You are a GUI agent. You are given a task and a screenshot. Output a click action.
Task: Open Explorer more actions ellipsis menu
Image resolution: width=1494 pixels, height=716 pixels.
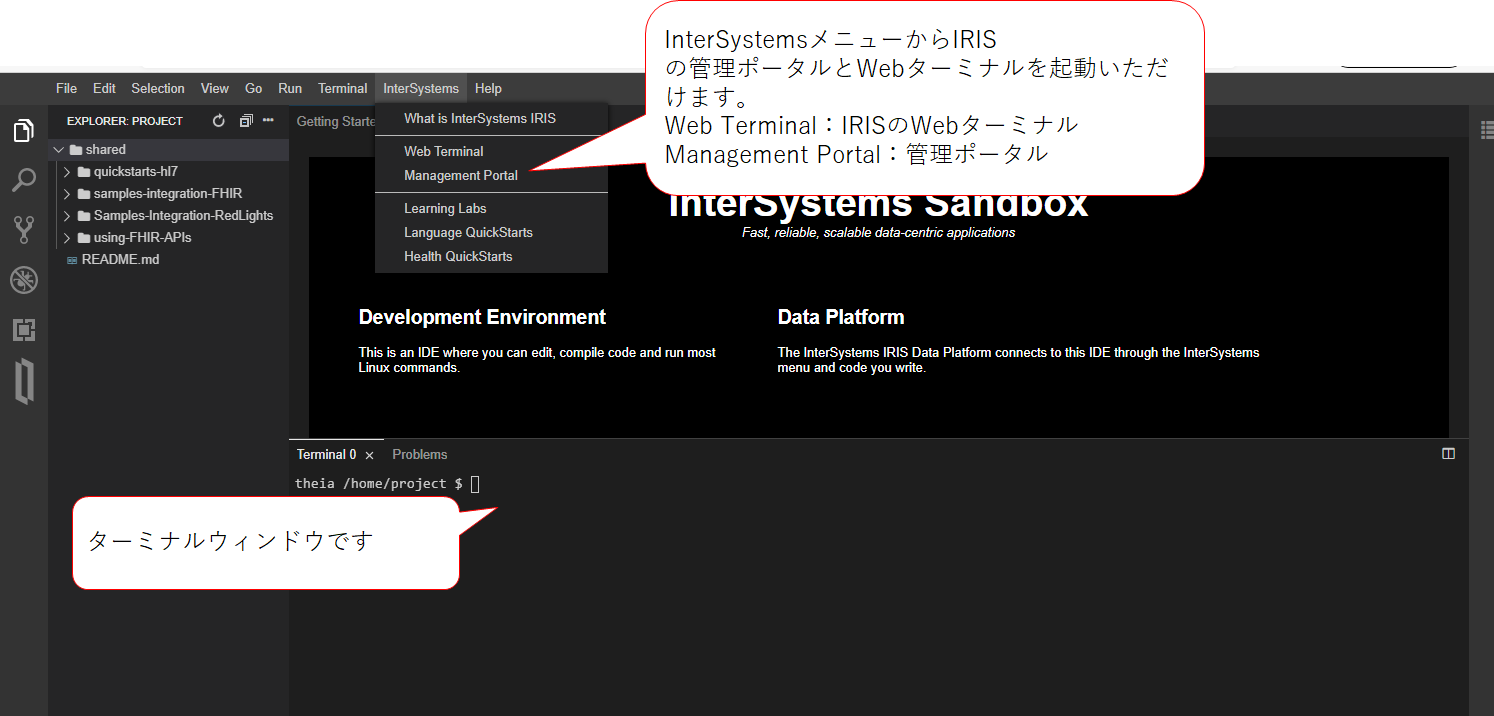(x=268, y=121)
